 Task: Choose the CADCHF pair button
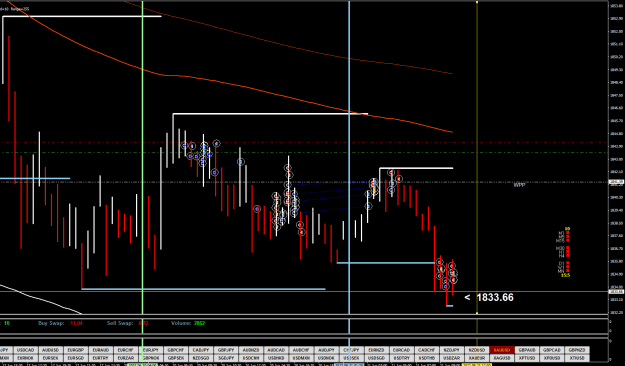tap(426, 350)
